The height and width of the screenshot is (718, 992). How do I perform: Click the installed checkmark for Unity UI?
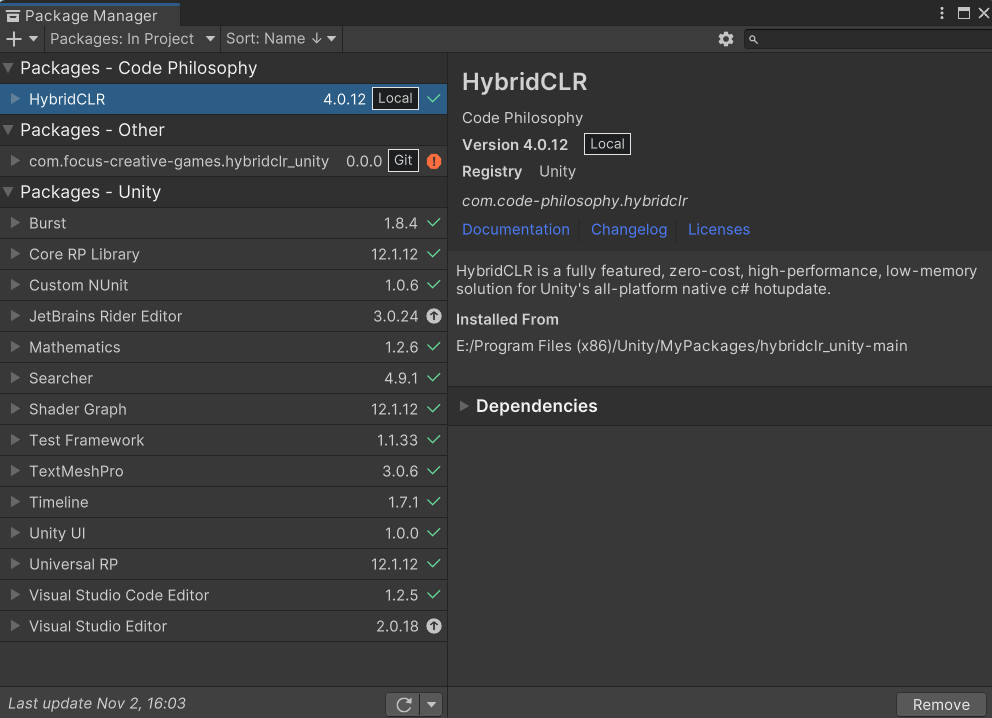pyautogui.click(x=434, y=533)
